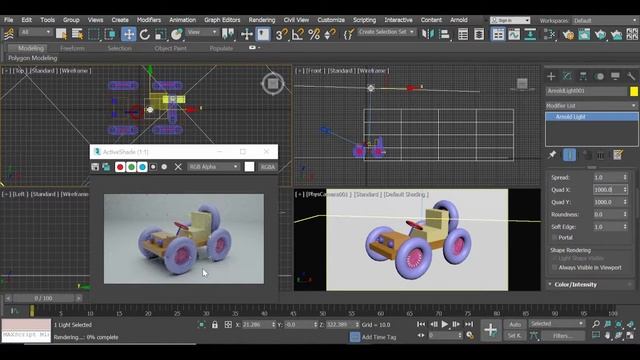640x360 pixels.
Task: Toggle the 3D Snaps button
Action: pos(281,34)
